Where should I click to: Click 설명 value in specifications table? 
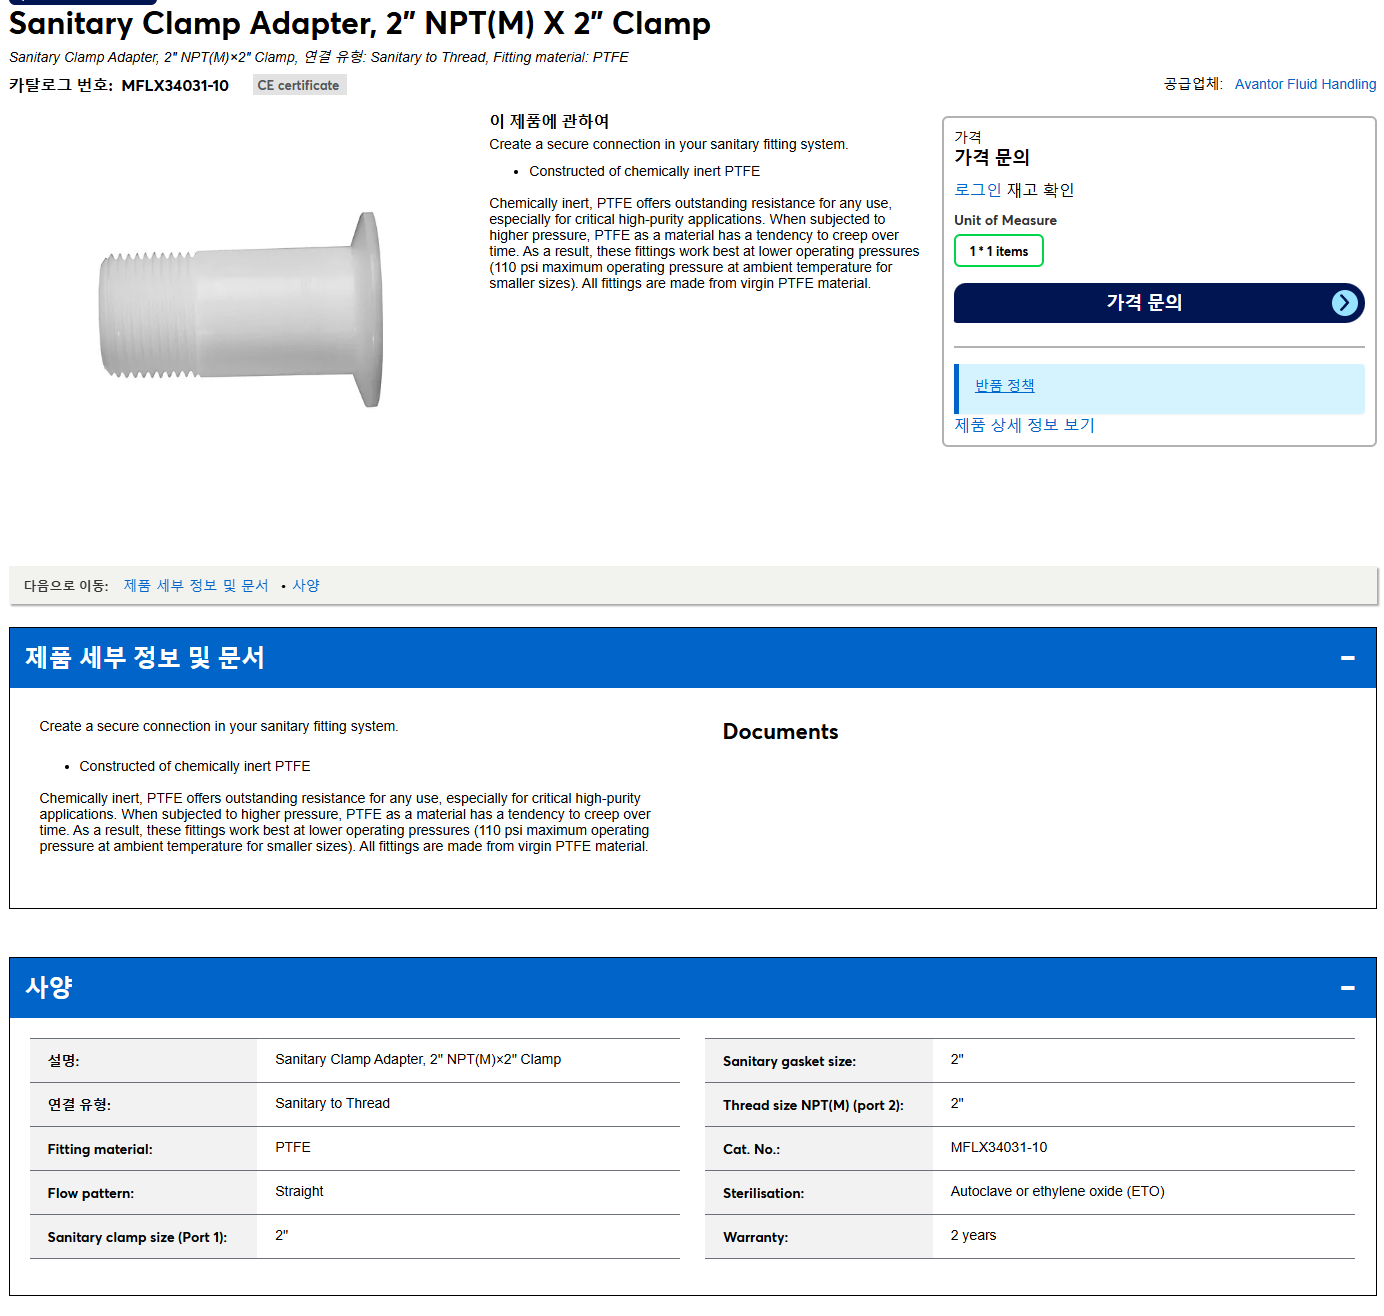pos(418,1059)
